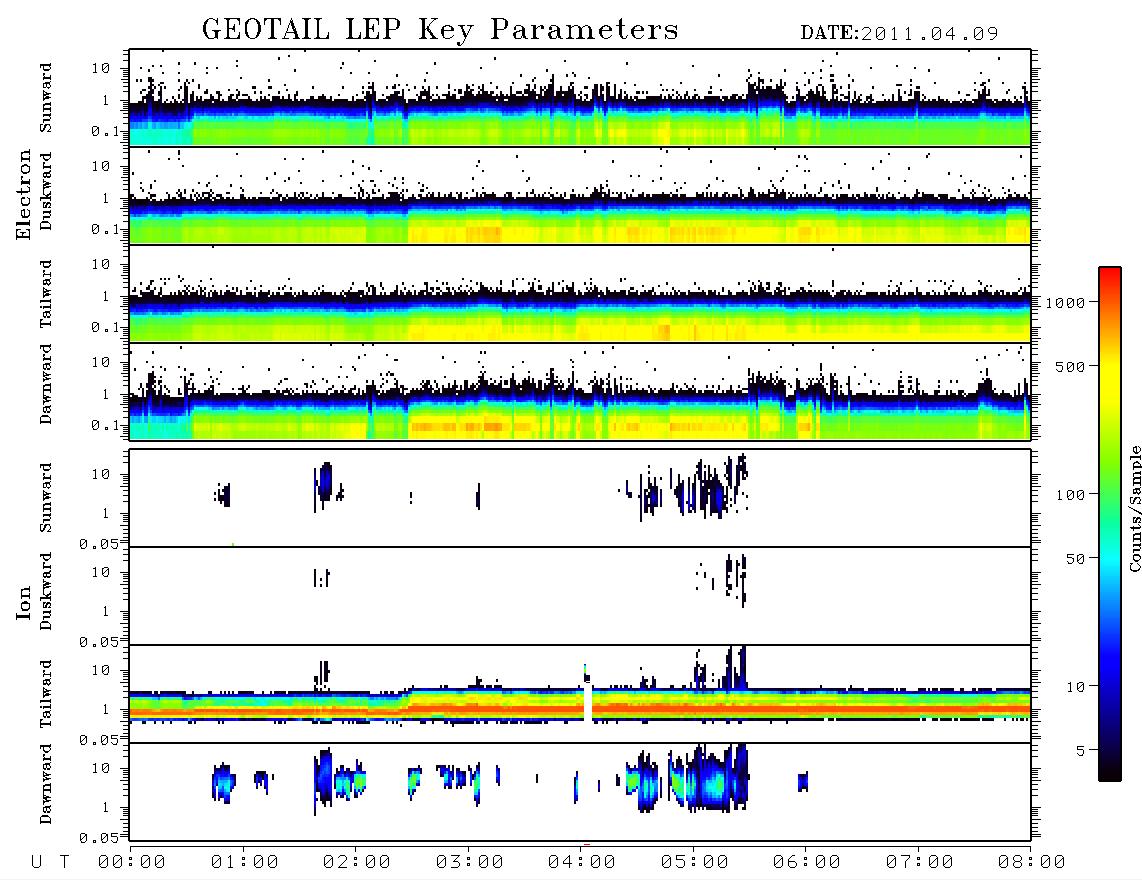
Task: Click the colorbar 5 tick value
Action: tap(1081, 751)
